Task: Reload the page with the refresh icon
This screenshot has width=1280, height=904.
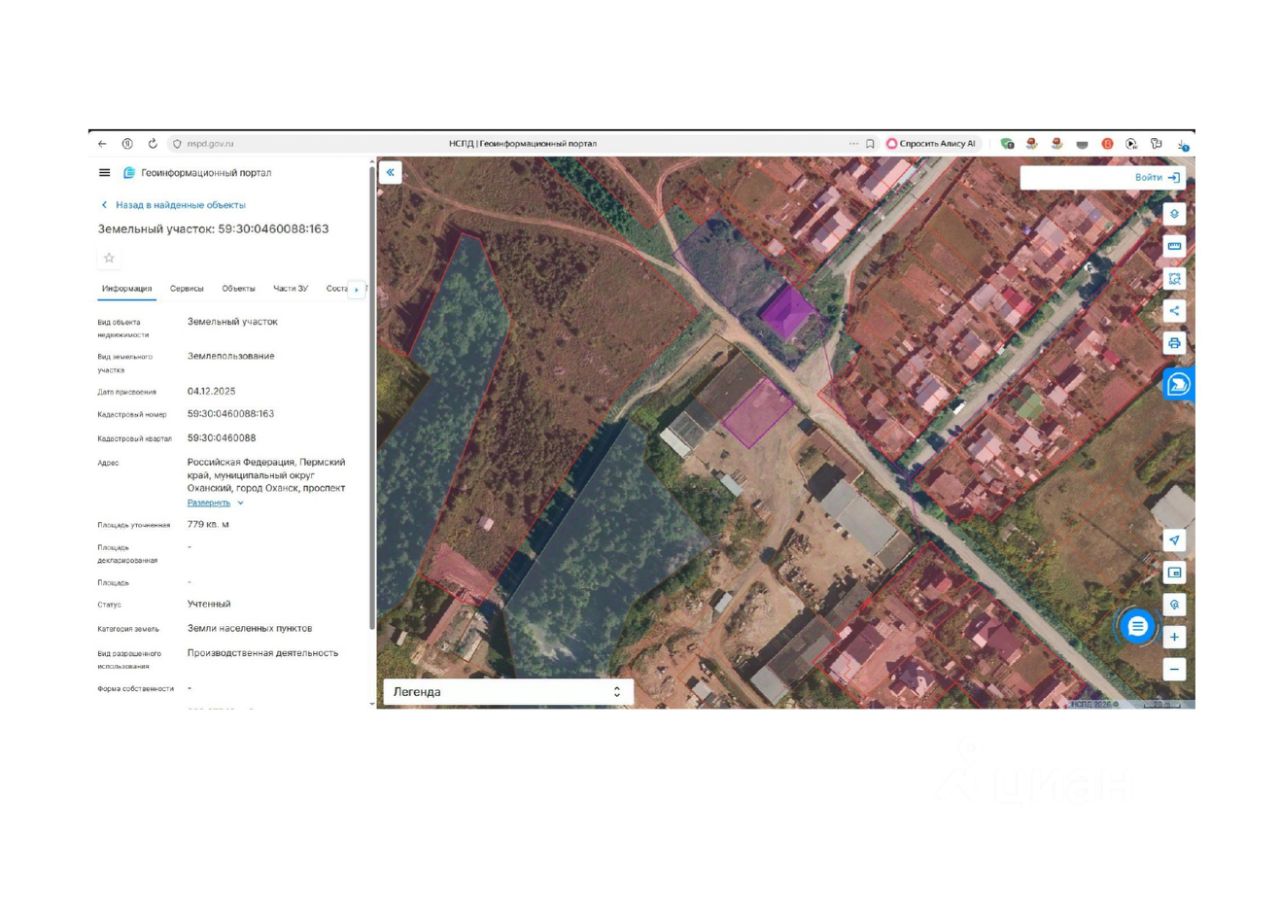Action: [153, 144]
